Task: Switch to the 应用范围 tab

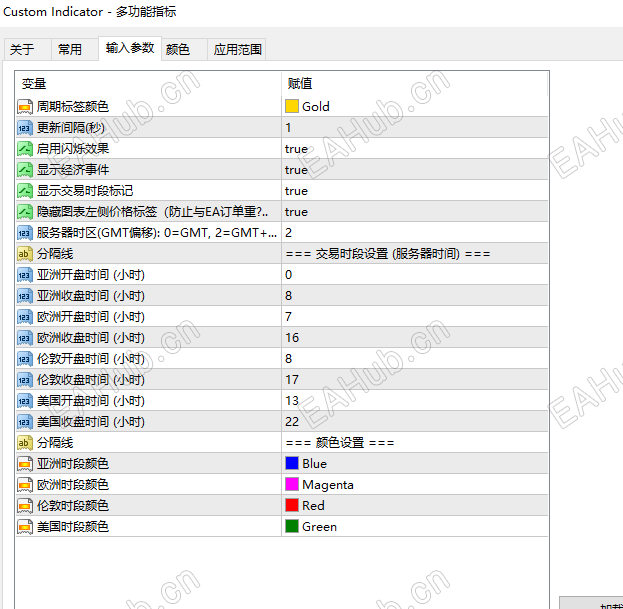Action: pyautogui.click(x=237, y=50)
